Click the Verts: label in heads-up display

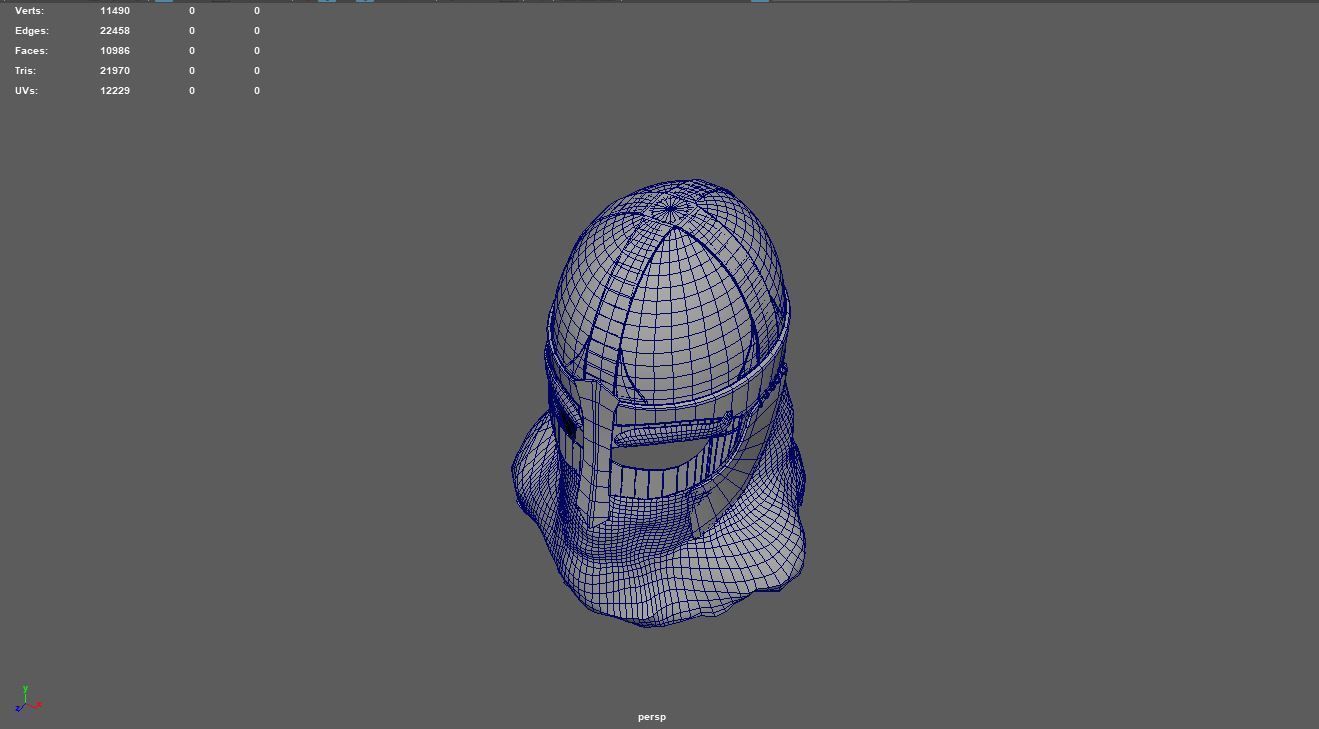click(x=29, y=11)
